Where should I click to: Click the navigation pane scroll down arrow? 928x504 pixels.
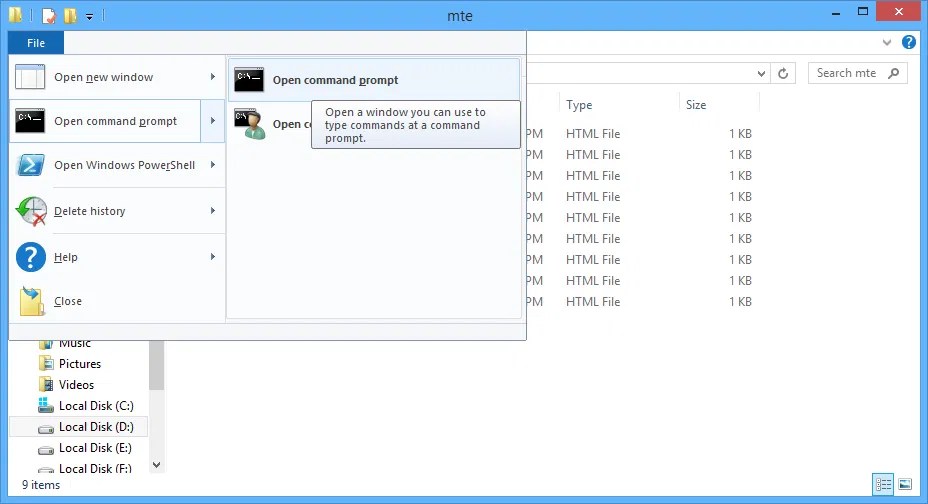pyautogui.click(x=156, y=465)
